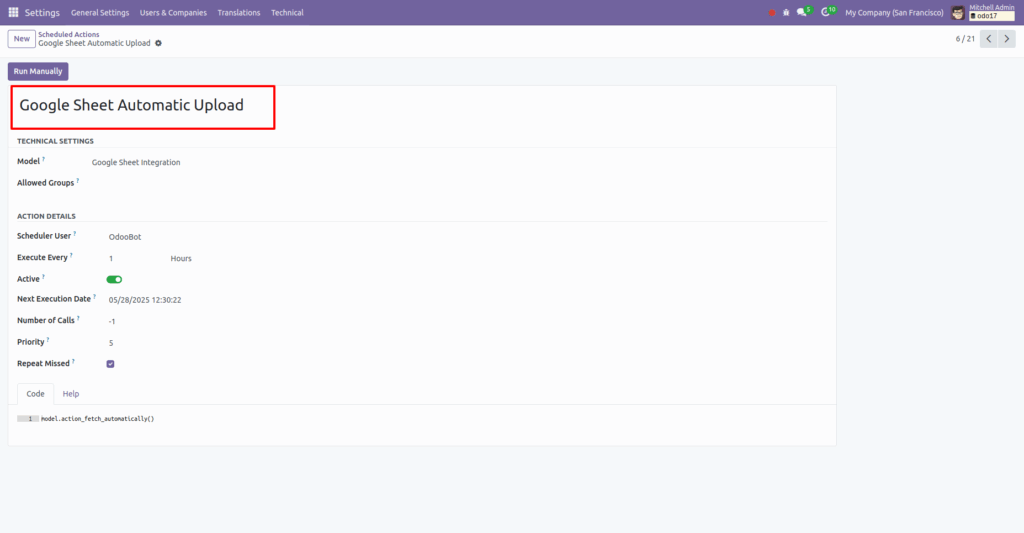Toggle the Active switch off
Viewport: 1024px width, 533px height.
tap(114, 280)
